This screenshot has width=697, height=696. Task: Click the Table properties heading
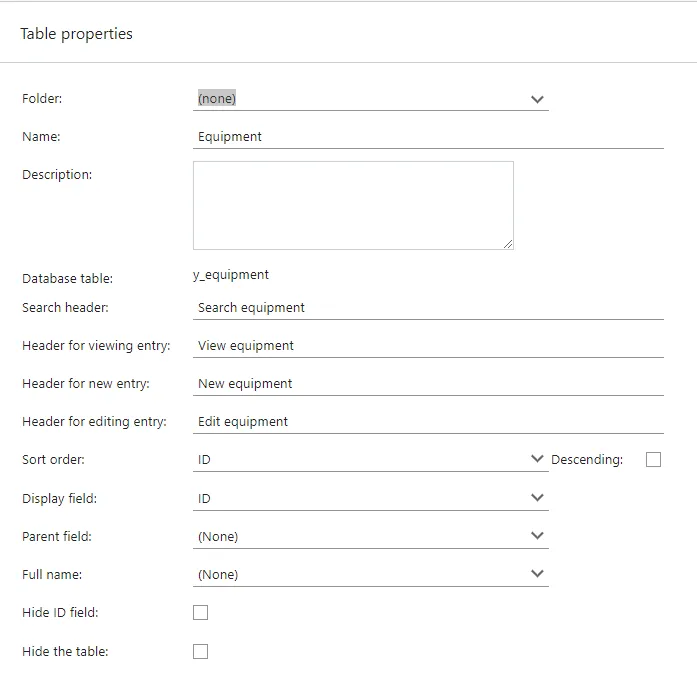pyautogui.click(x=76, y=34)
